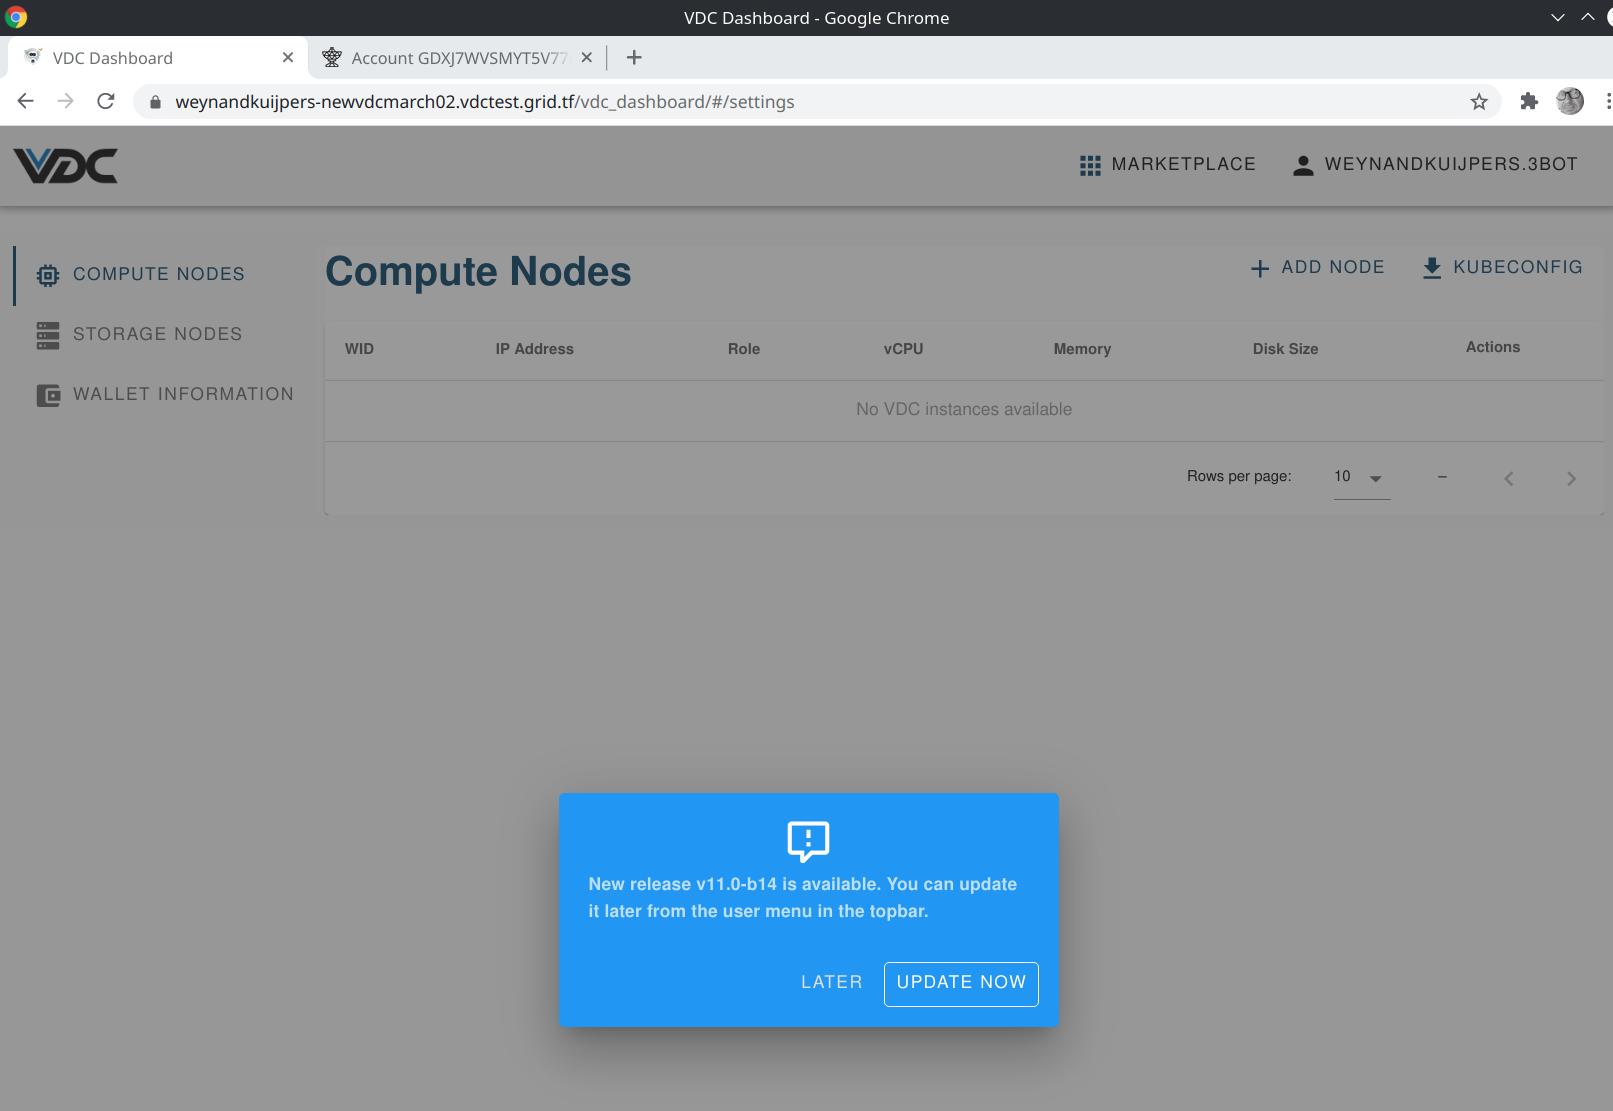1613x1111 pixels.
Task: Switch to the Account GDXJ7WVSMYT5V77 tab
Action: [x=455, y=57]
